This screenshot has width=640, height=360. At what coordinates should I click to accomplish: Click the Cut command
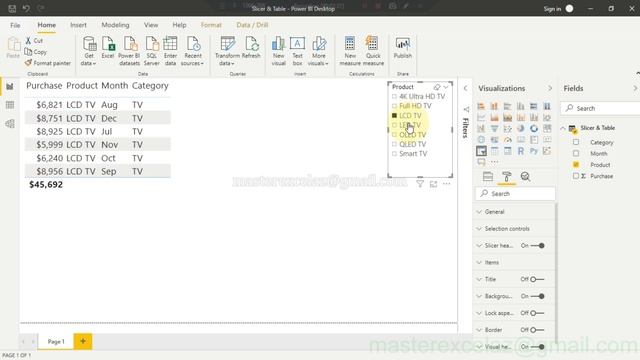pos(34,40)
